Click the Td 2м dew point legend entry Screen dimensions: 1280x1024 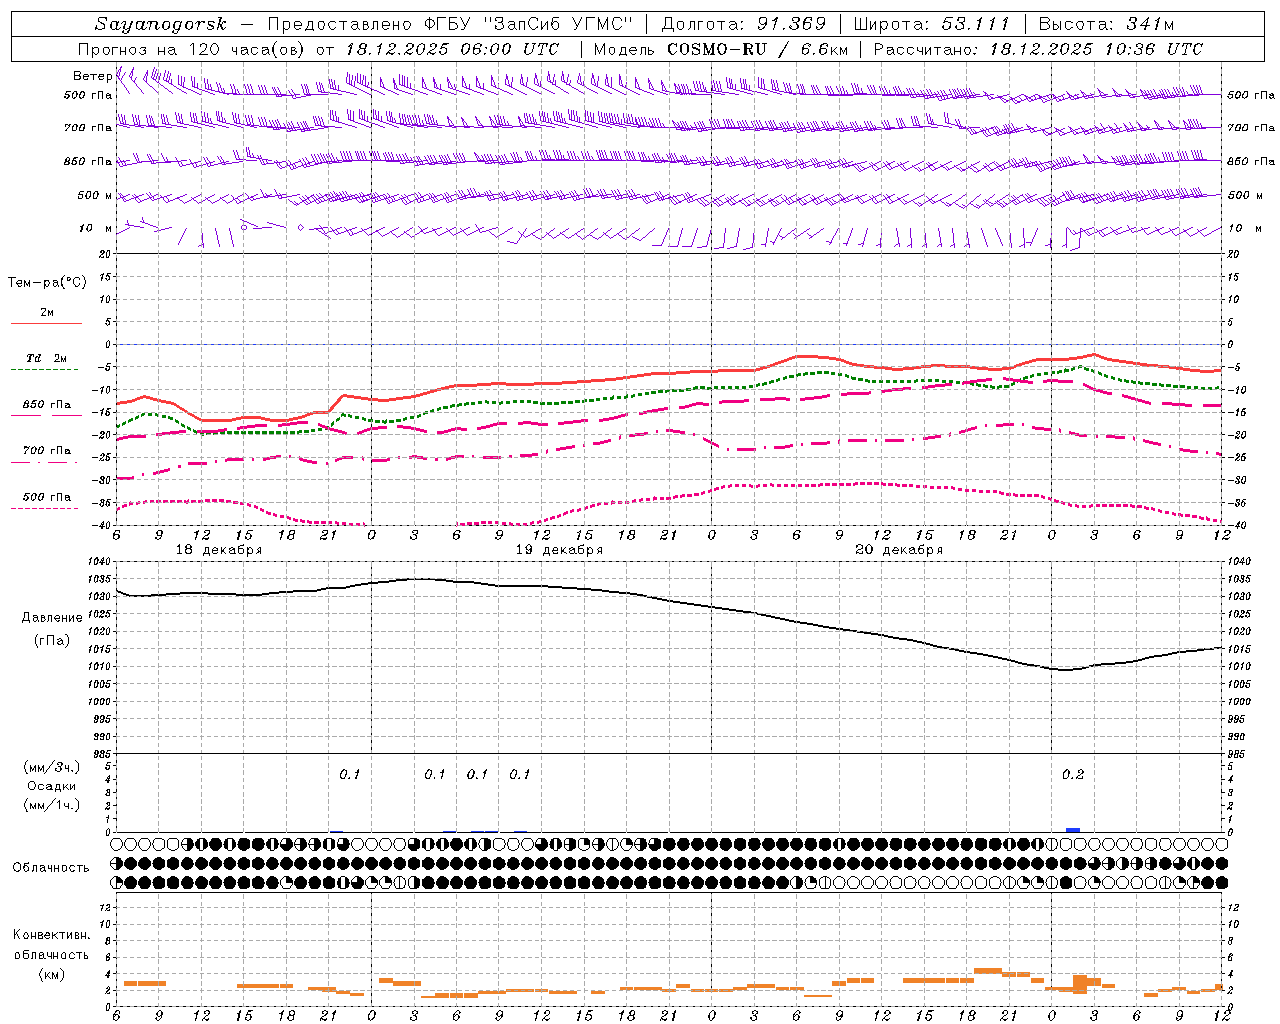pyautogui.click(x=46, y=357)
